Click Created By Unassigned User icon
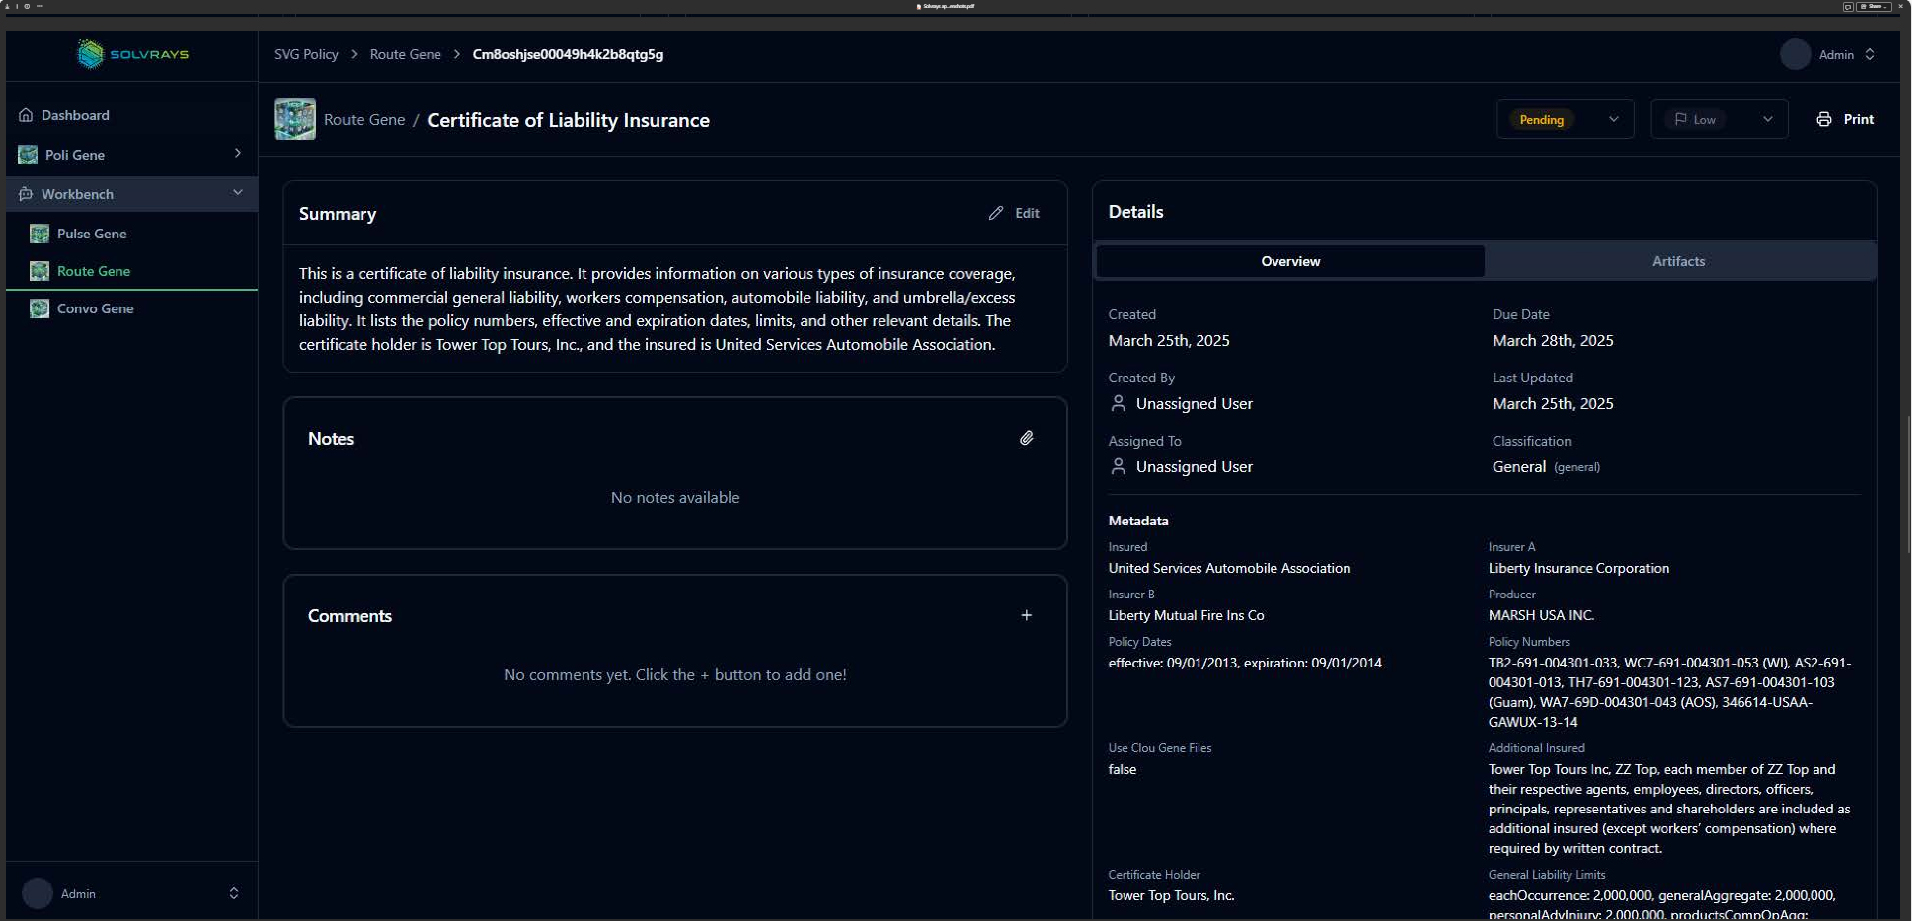 (1118, 404)
